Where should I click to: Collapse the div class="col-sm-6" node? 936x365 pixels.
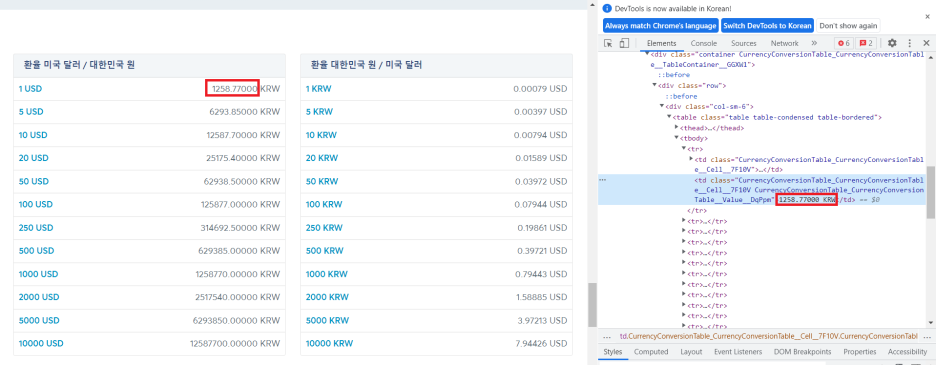click(661, 106)
